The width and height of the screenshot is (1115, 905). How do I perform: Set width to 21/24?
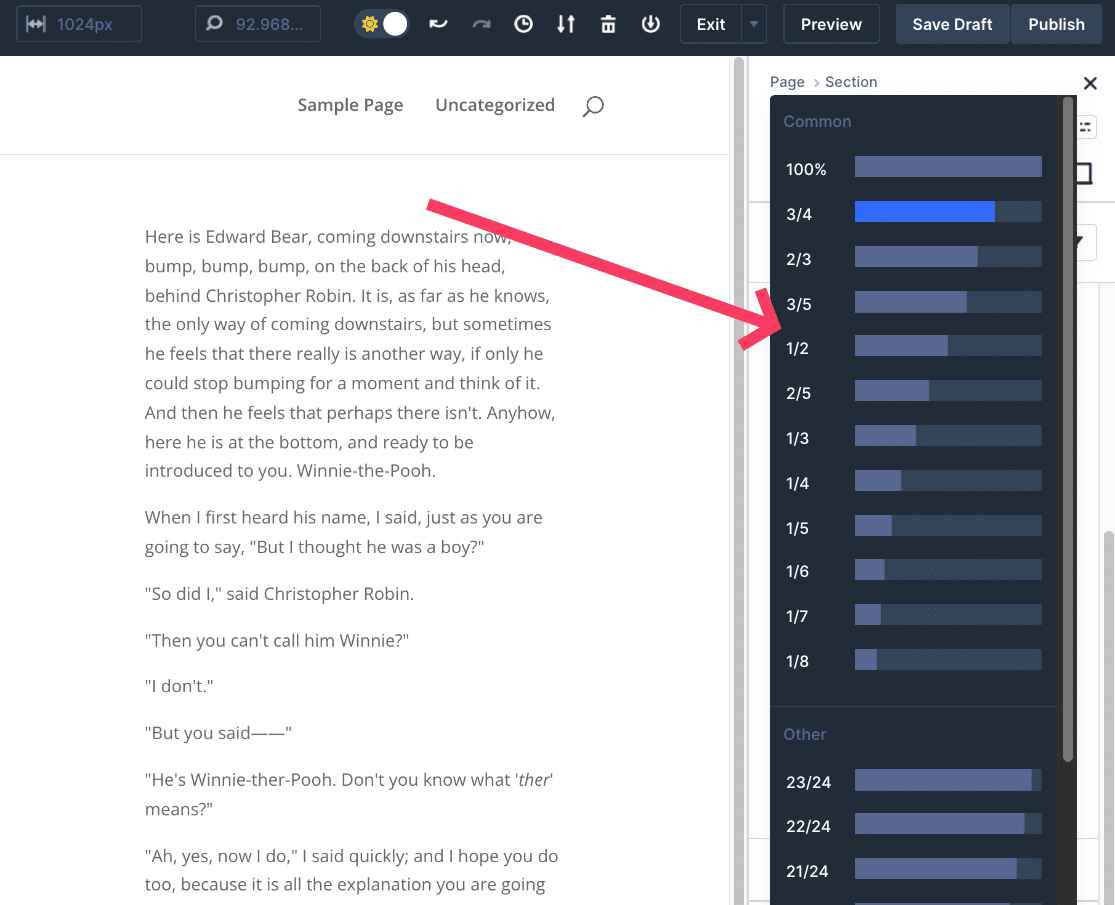point(913,869)
